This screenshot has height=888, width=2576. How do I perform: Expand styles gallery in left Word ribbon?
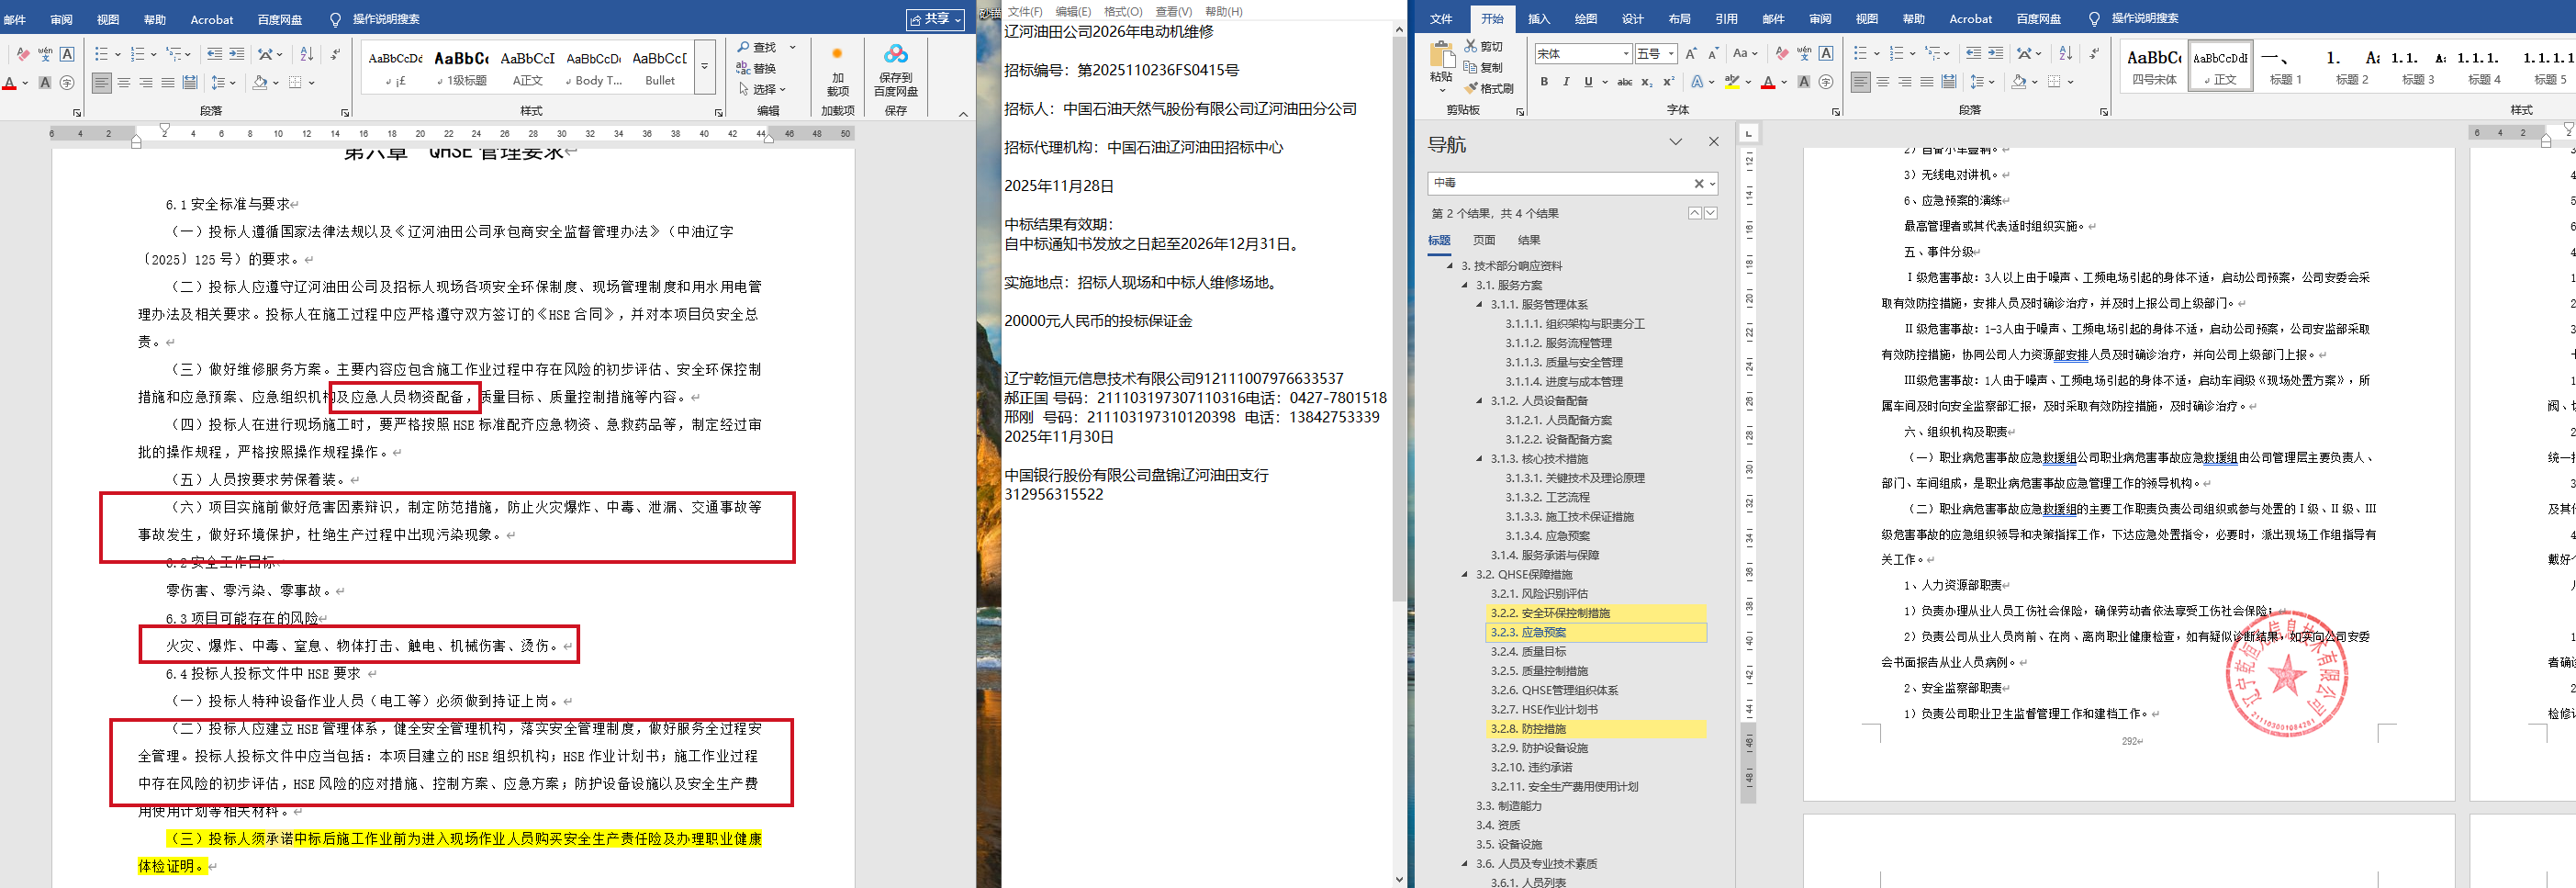pyautogui.click(x=704, y=66)
